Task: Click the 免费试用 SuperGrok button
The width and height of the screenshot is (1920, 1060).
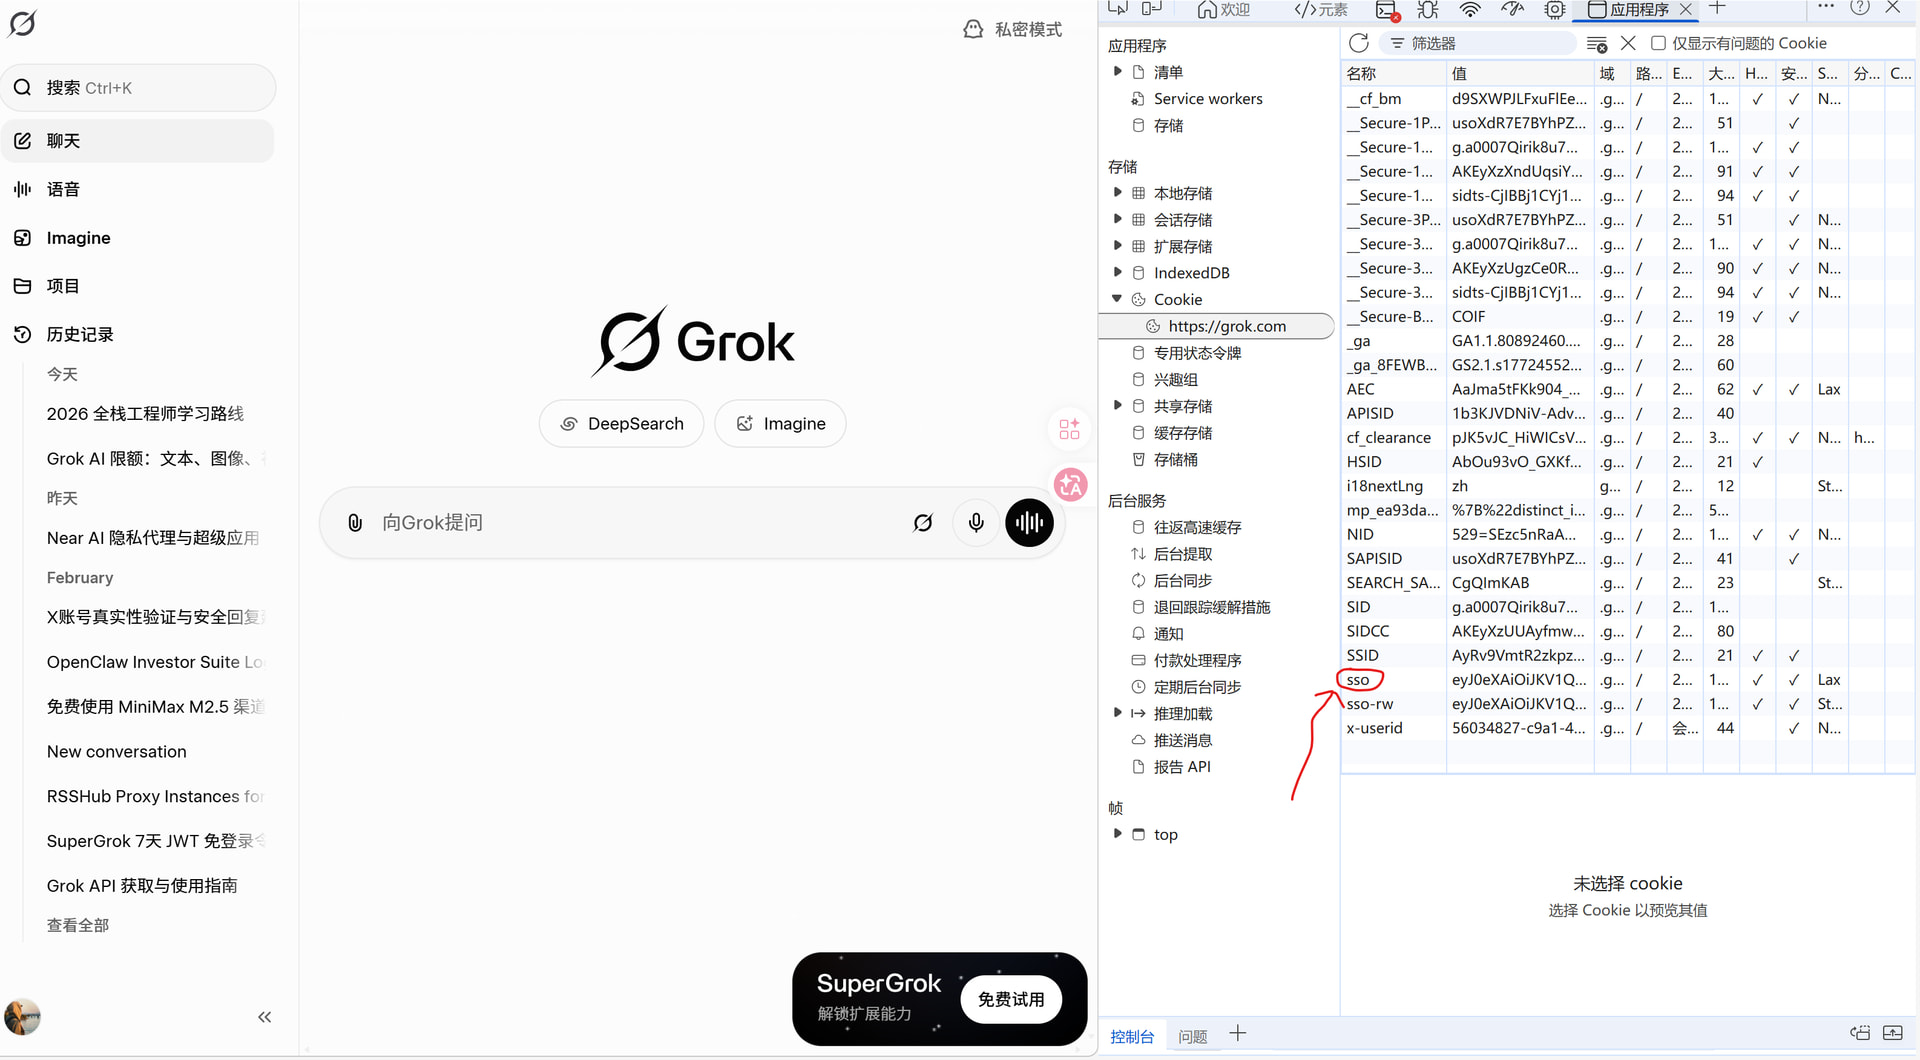Action: pos(1011,999)
